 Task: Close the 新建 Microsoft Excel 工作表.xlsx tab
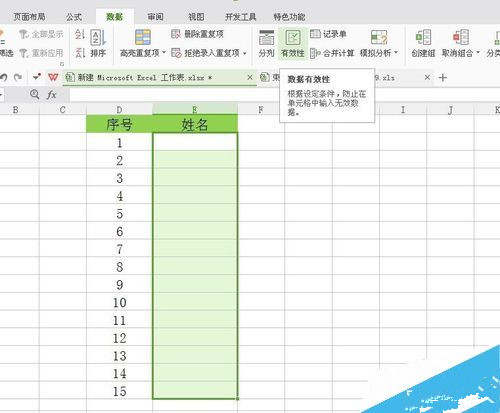[x=250, y=77]
